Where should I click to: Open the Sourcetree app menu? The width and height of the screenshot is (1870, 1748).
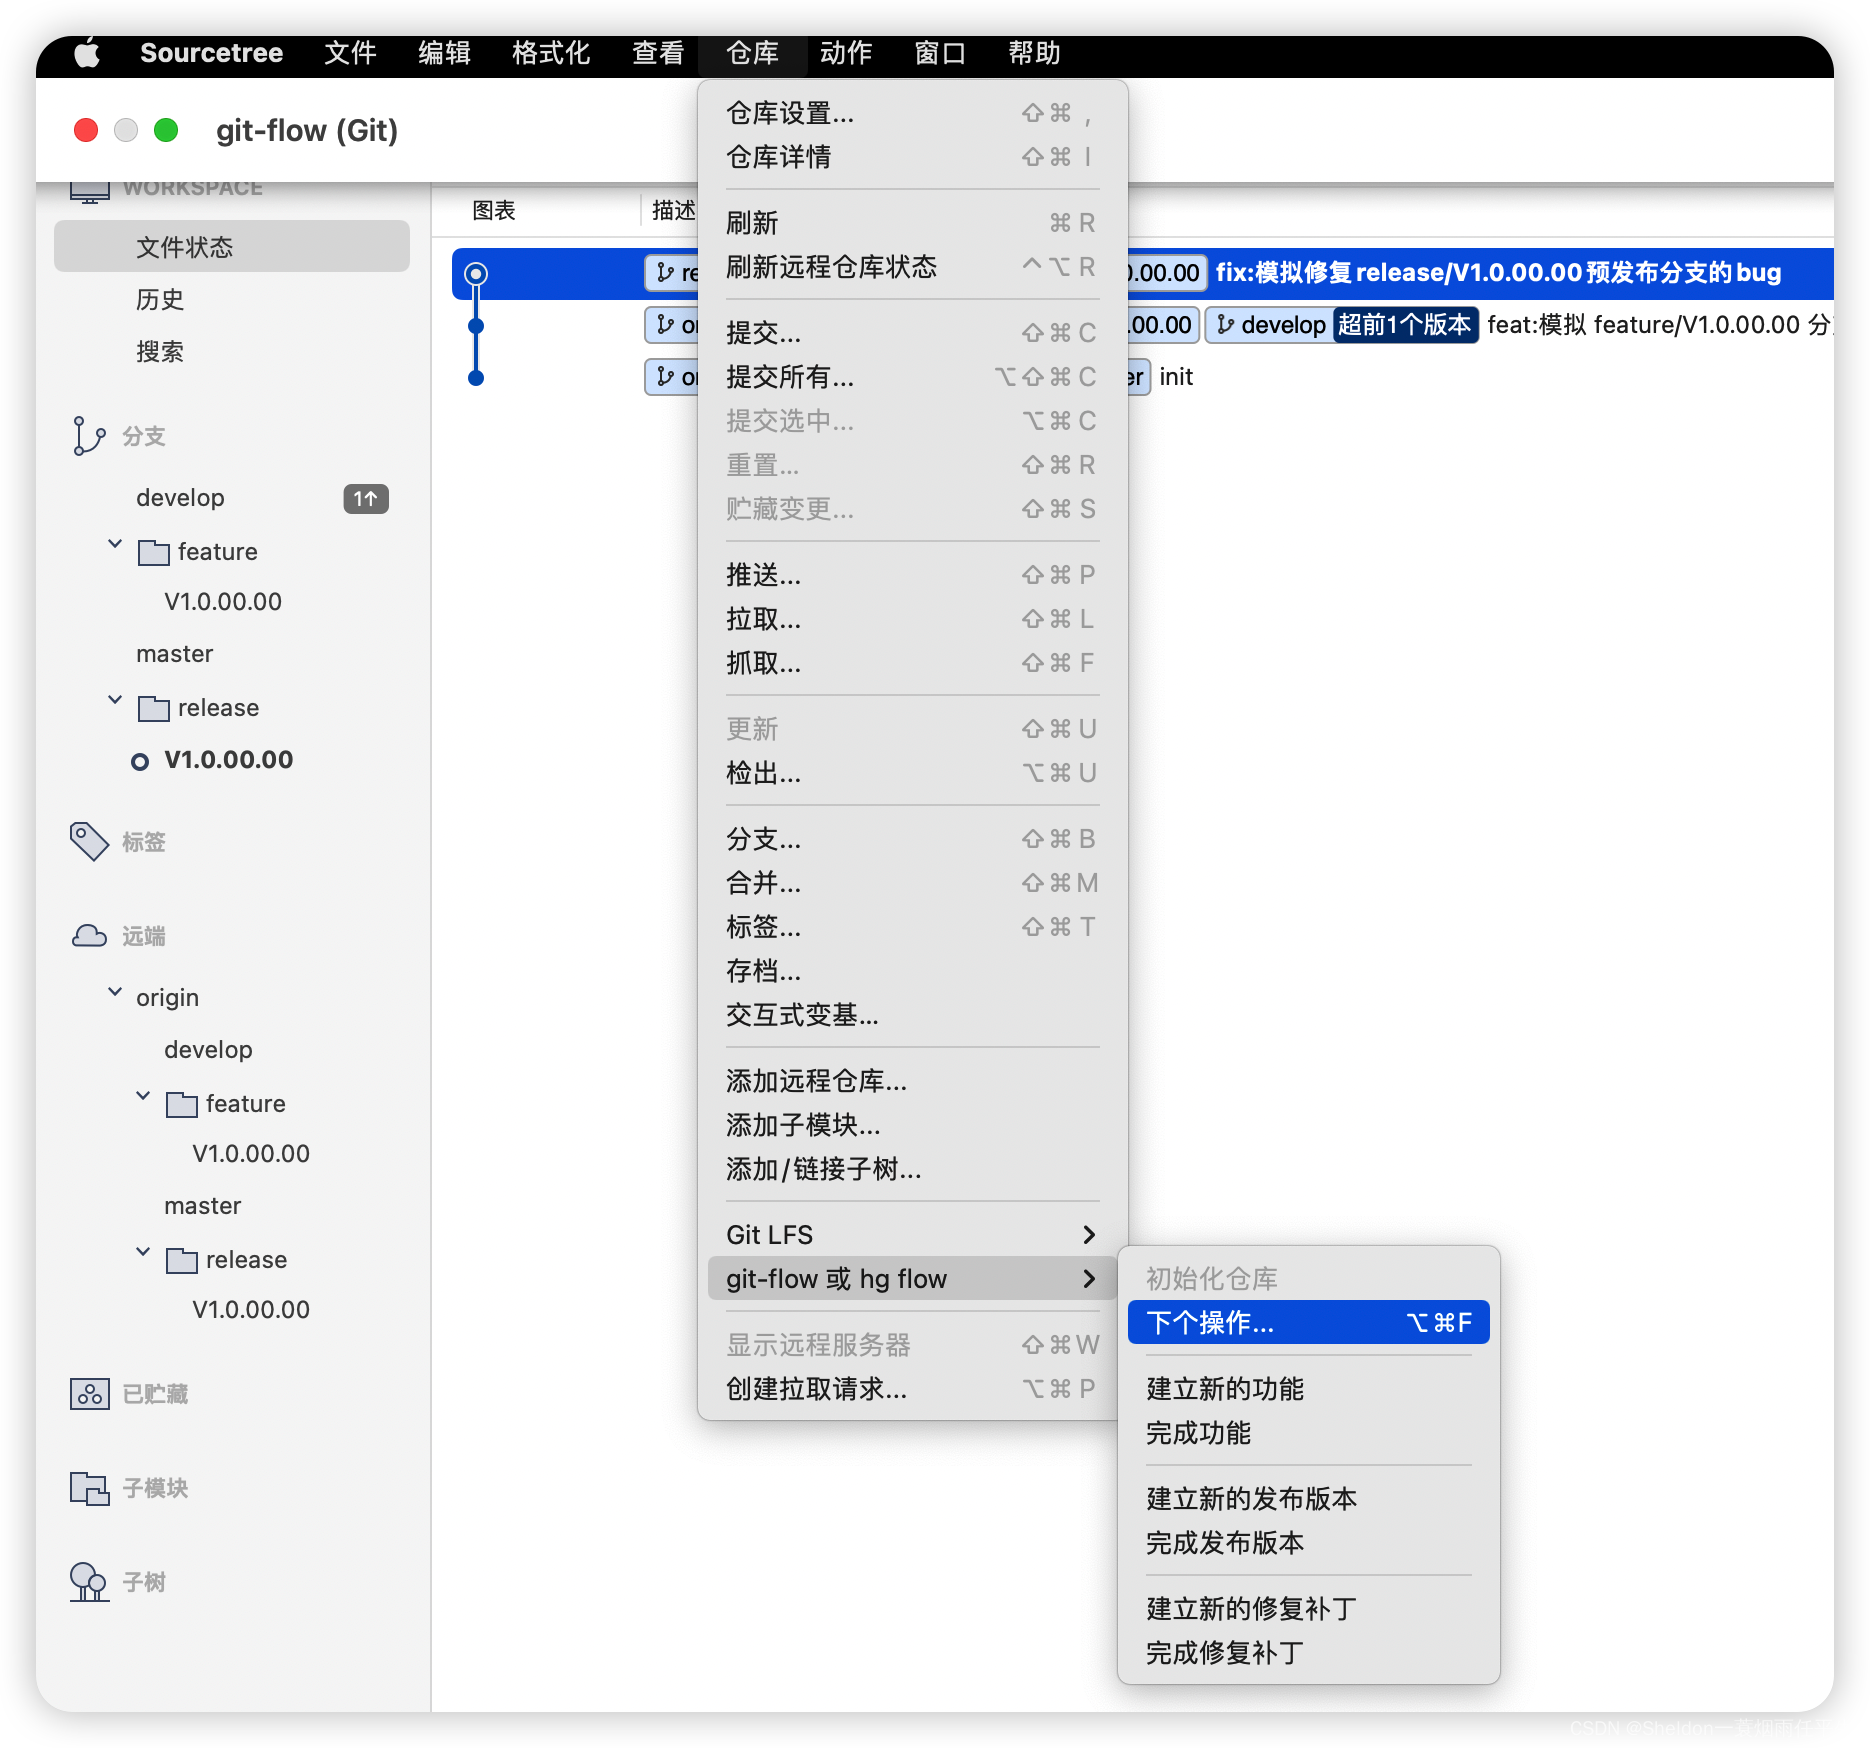[211, 53]
